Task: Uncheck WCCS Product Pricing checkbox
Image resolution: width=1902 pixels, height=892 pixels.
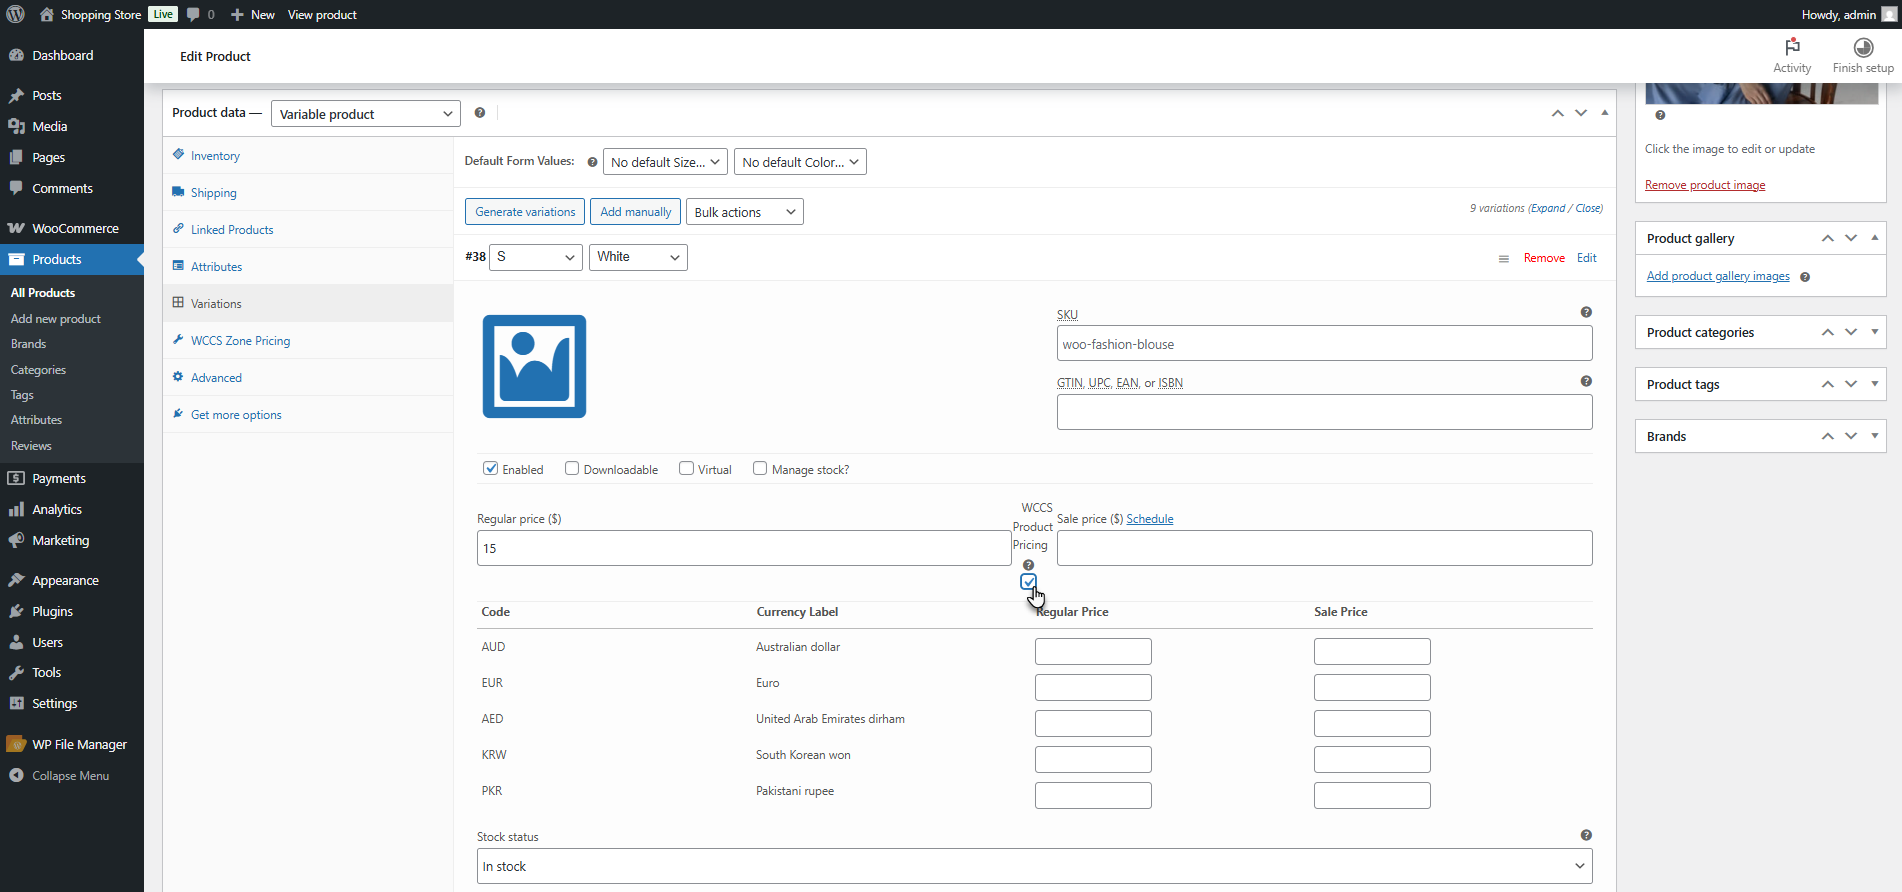Action: click(x=1028, y=582)
